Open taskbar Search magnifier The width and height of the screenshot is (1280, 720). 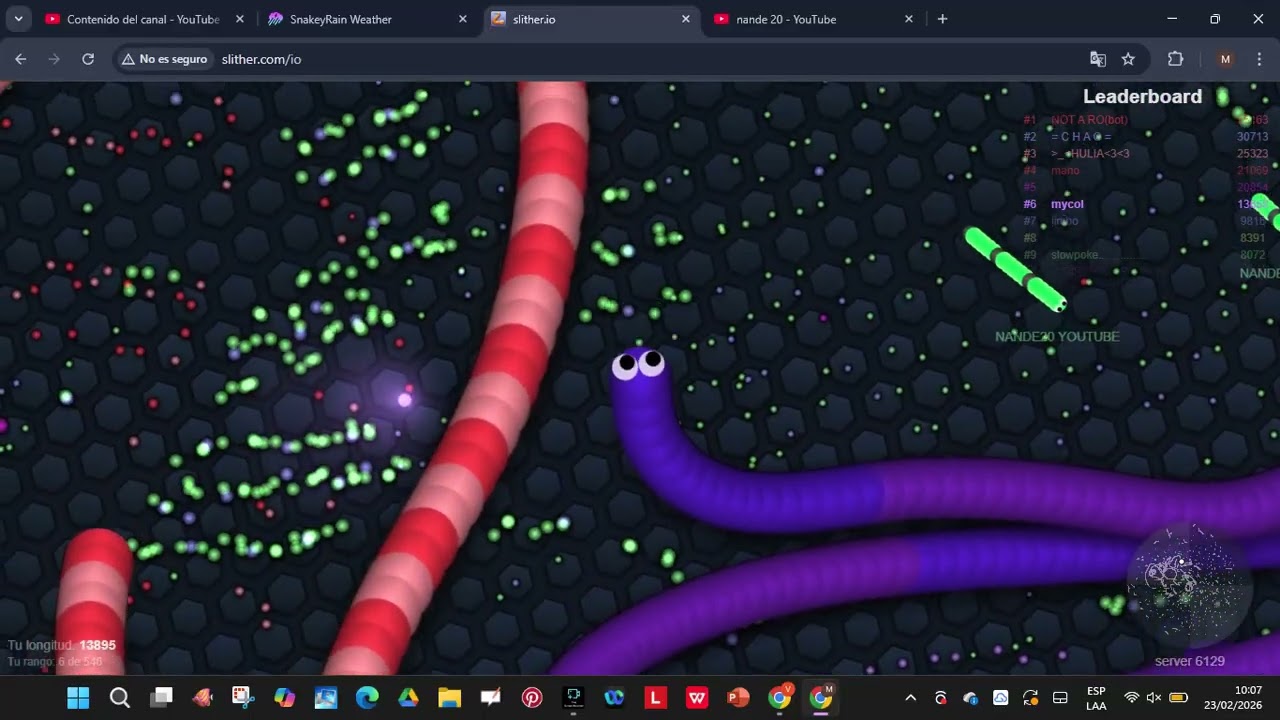120,698
